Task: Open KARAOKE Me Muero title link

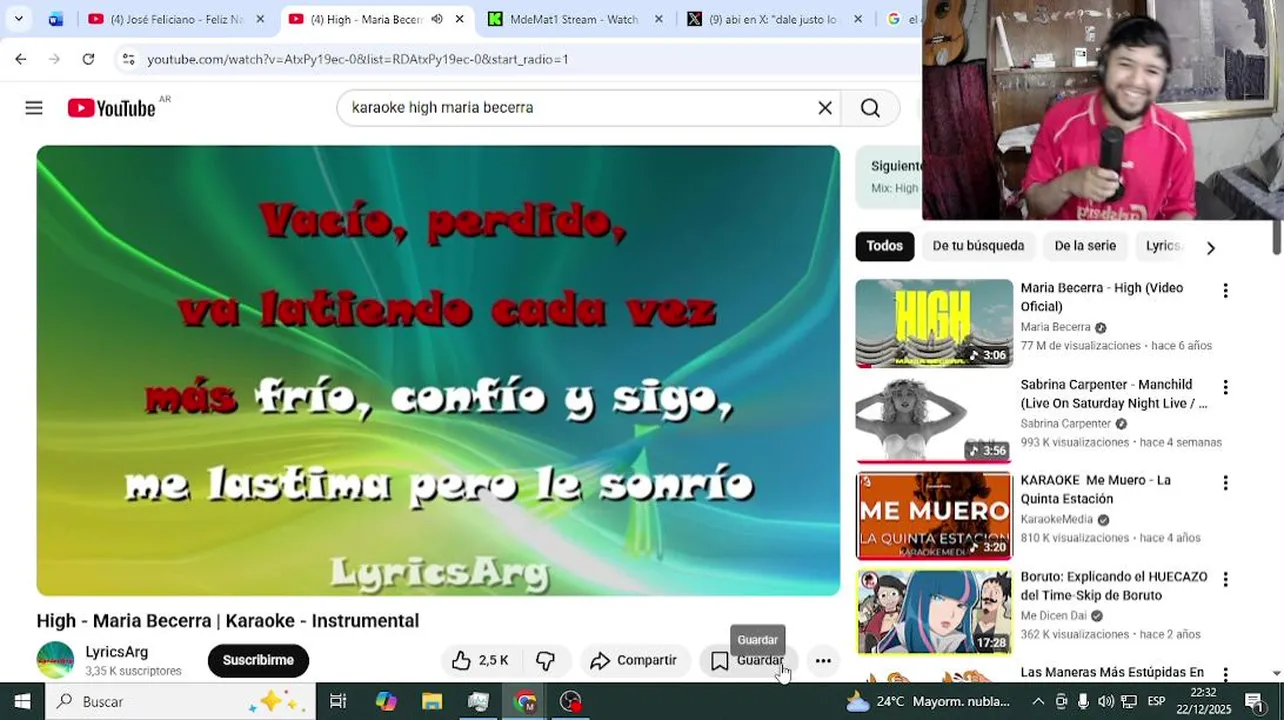Action: pyautogui.click(x=1096, y=490)
